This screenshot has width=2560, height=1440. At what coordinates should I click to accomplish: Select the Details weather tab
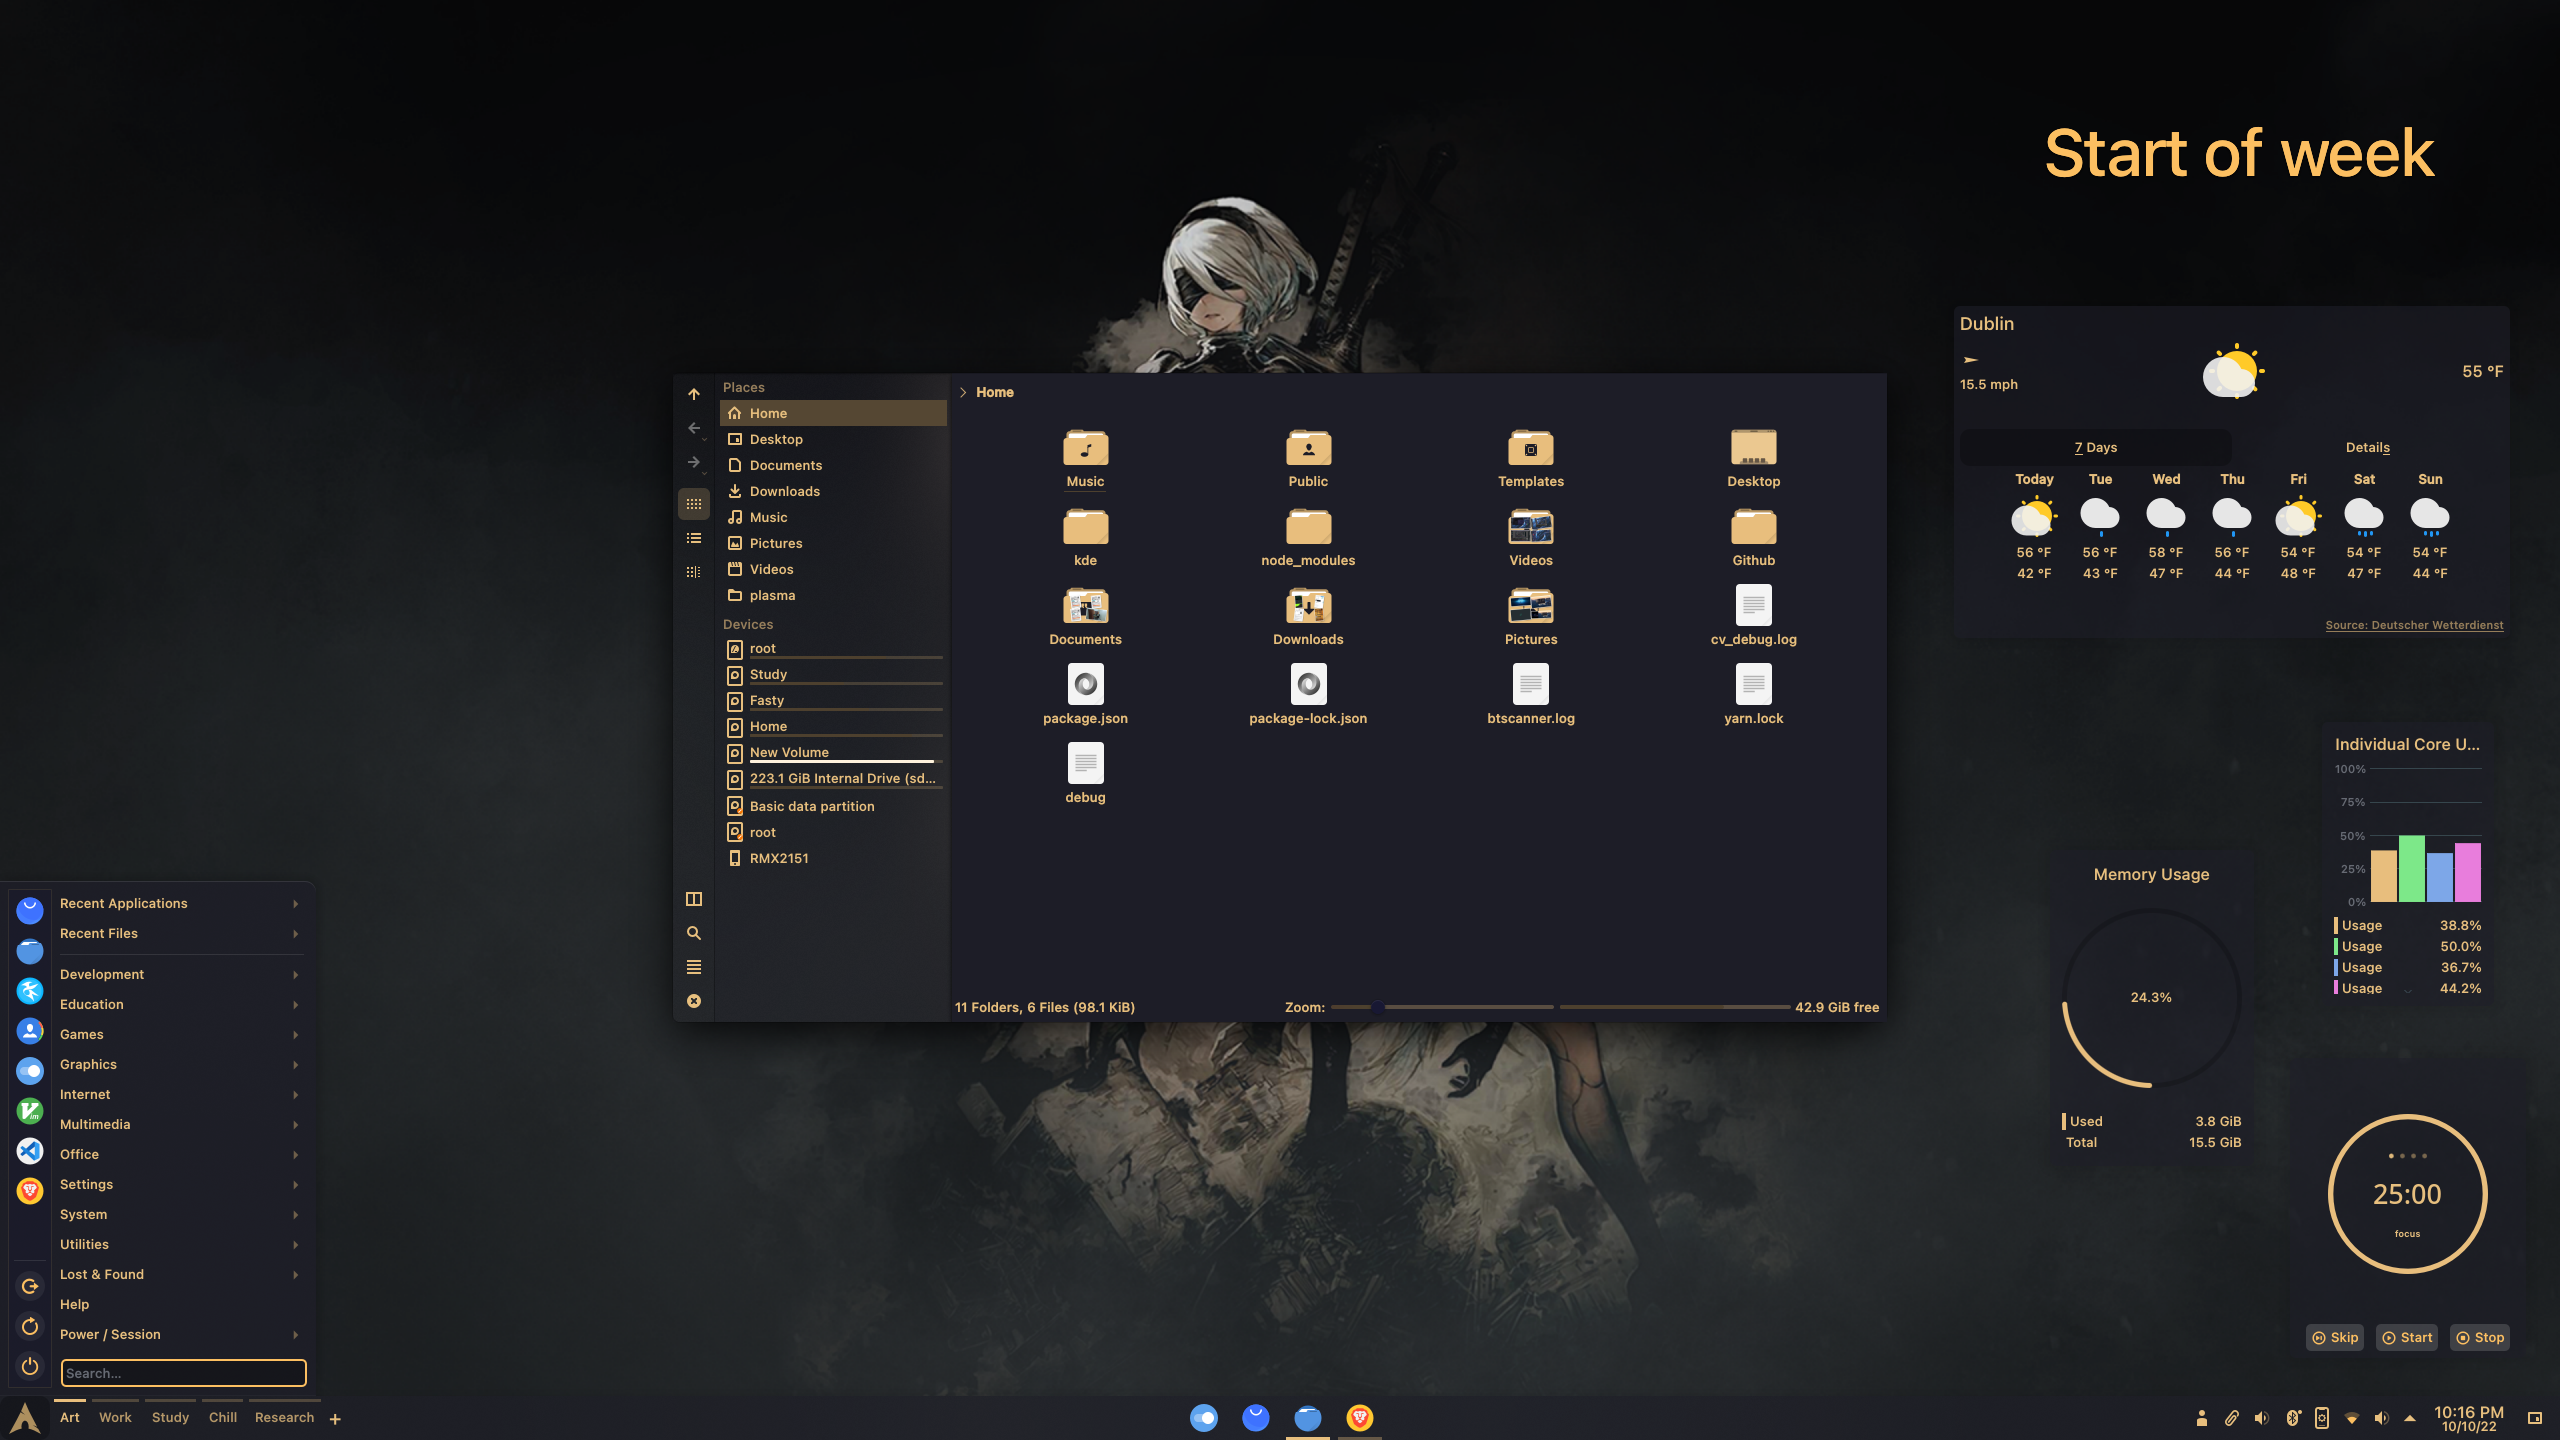tap(2368, 447)
